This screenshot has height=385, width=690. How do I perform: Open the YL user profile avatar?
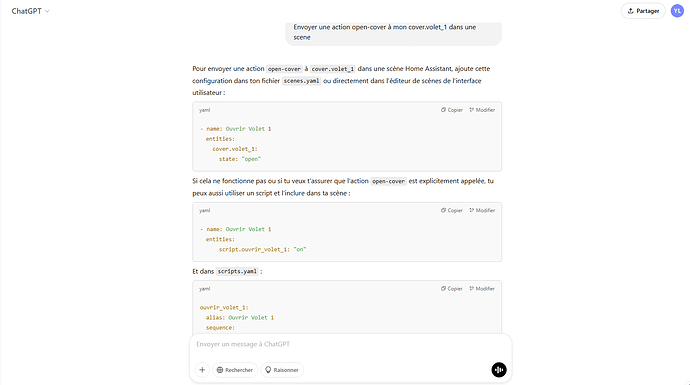(x=677, y=11)
